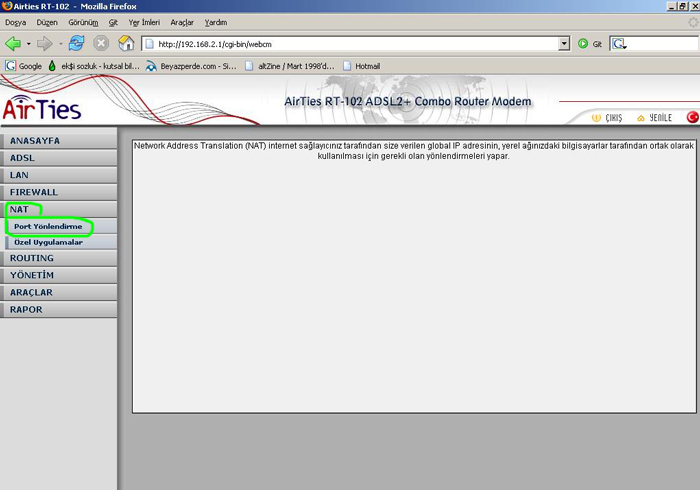Expand the address bar history dropdown

pos(564,44)
